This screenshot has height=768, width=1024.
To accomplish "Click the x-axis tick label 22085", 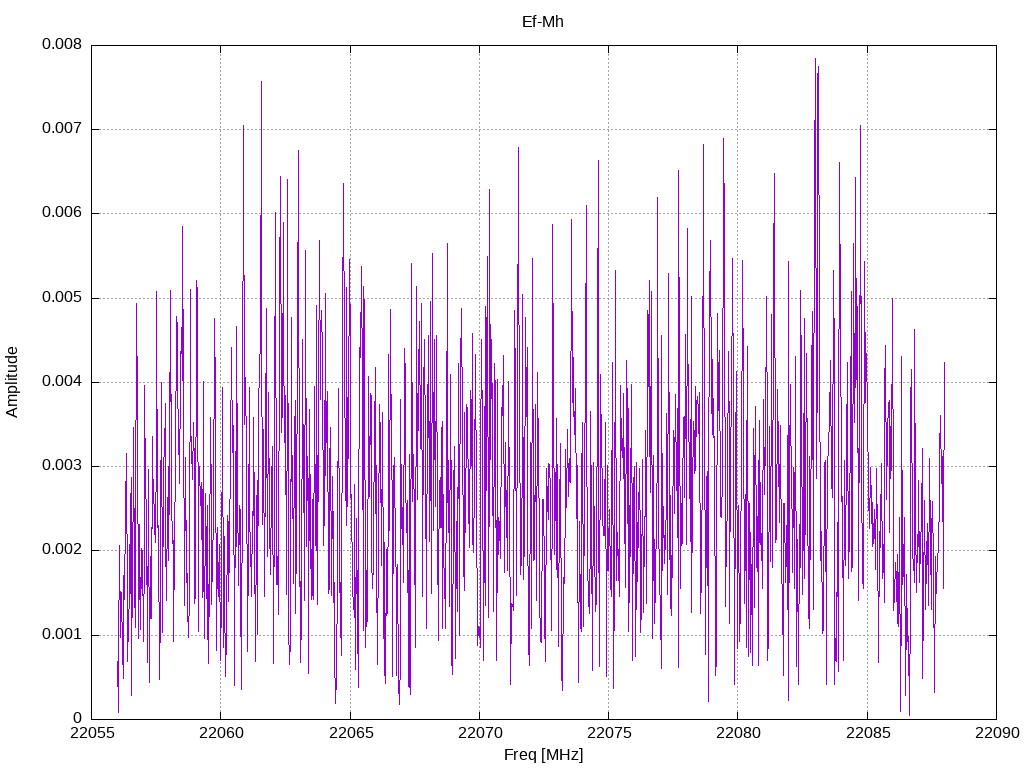I will coord(867,733).
